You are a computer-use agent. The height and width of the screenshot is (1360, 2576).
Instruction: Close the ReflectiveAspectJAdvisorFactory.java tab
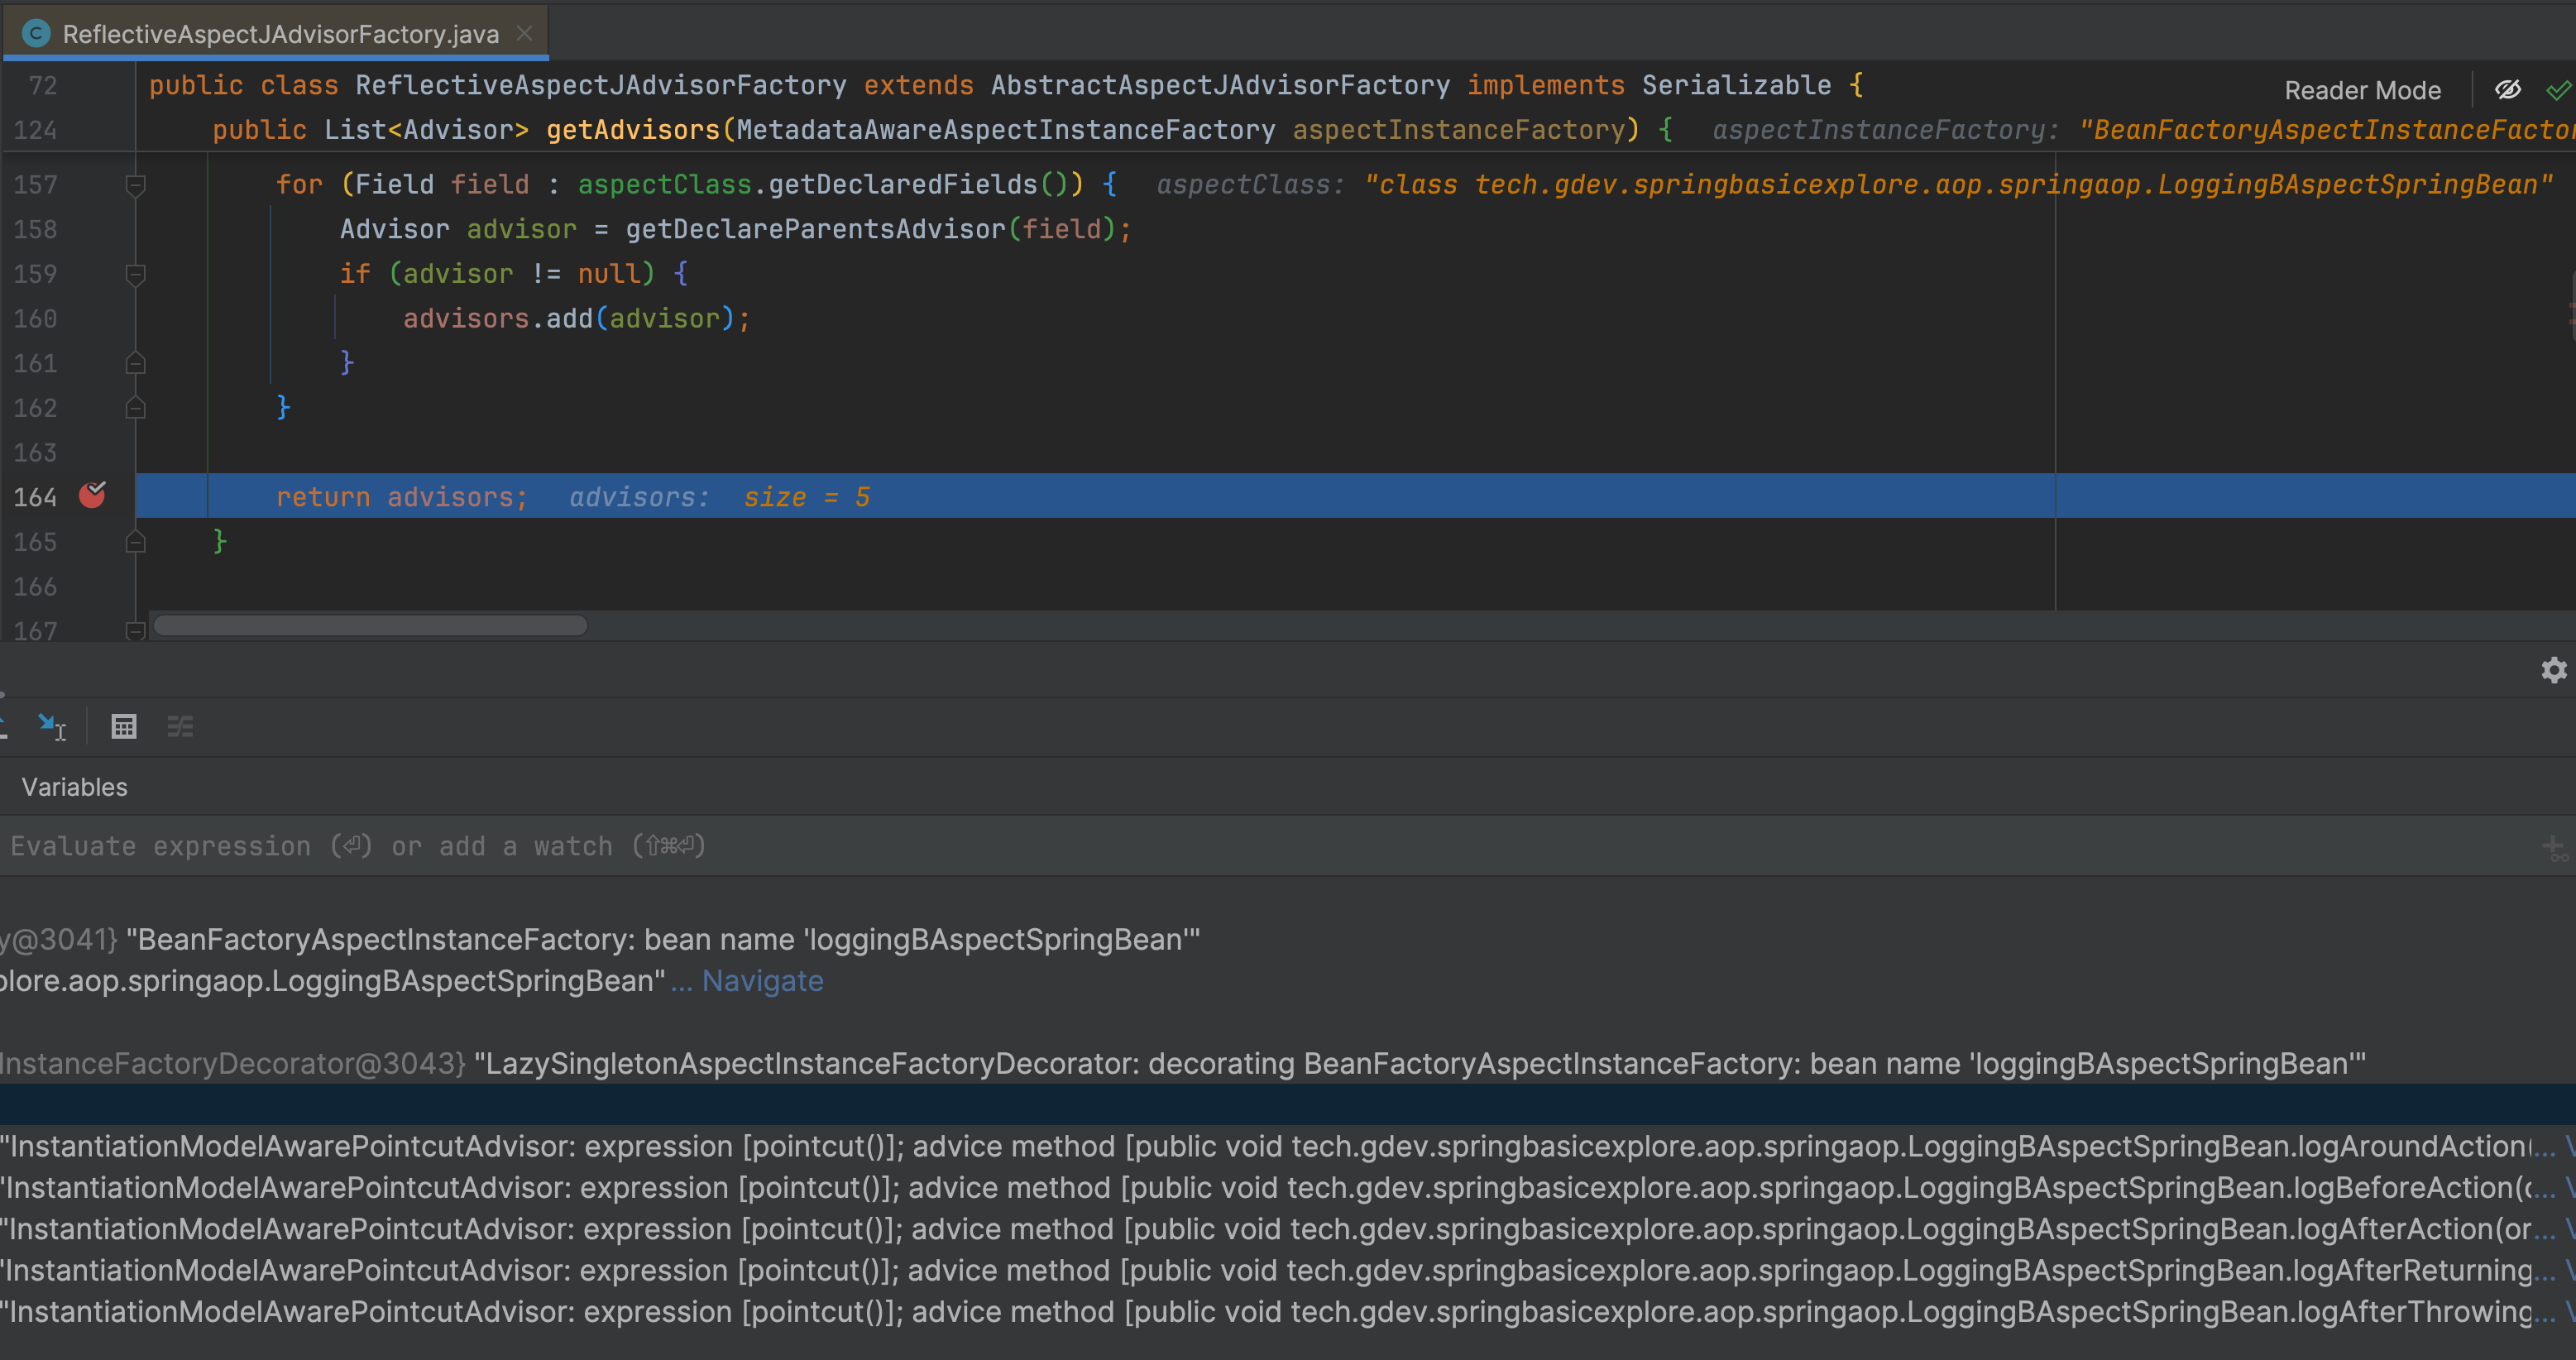524,33
